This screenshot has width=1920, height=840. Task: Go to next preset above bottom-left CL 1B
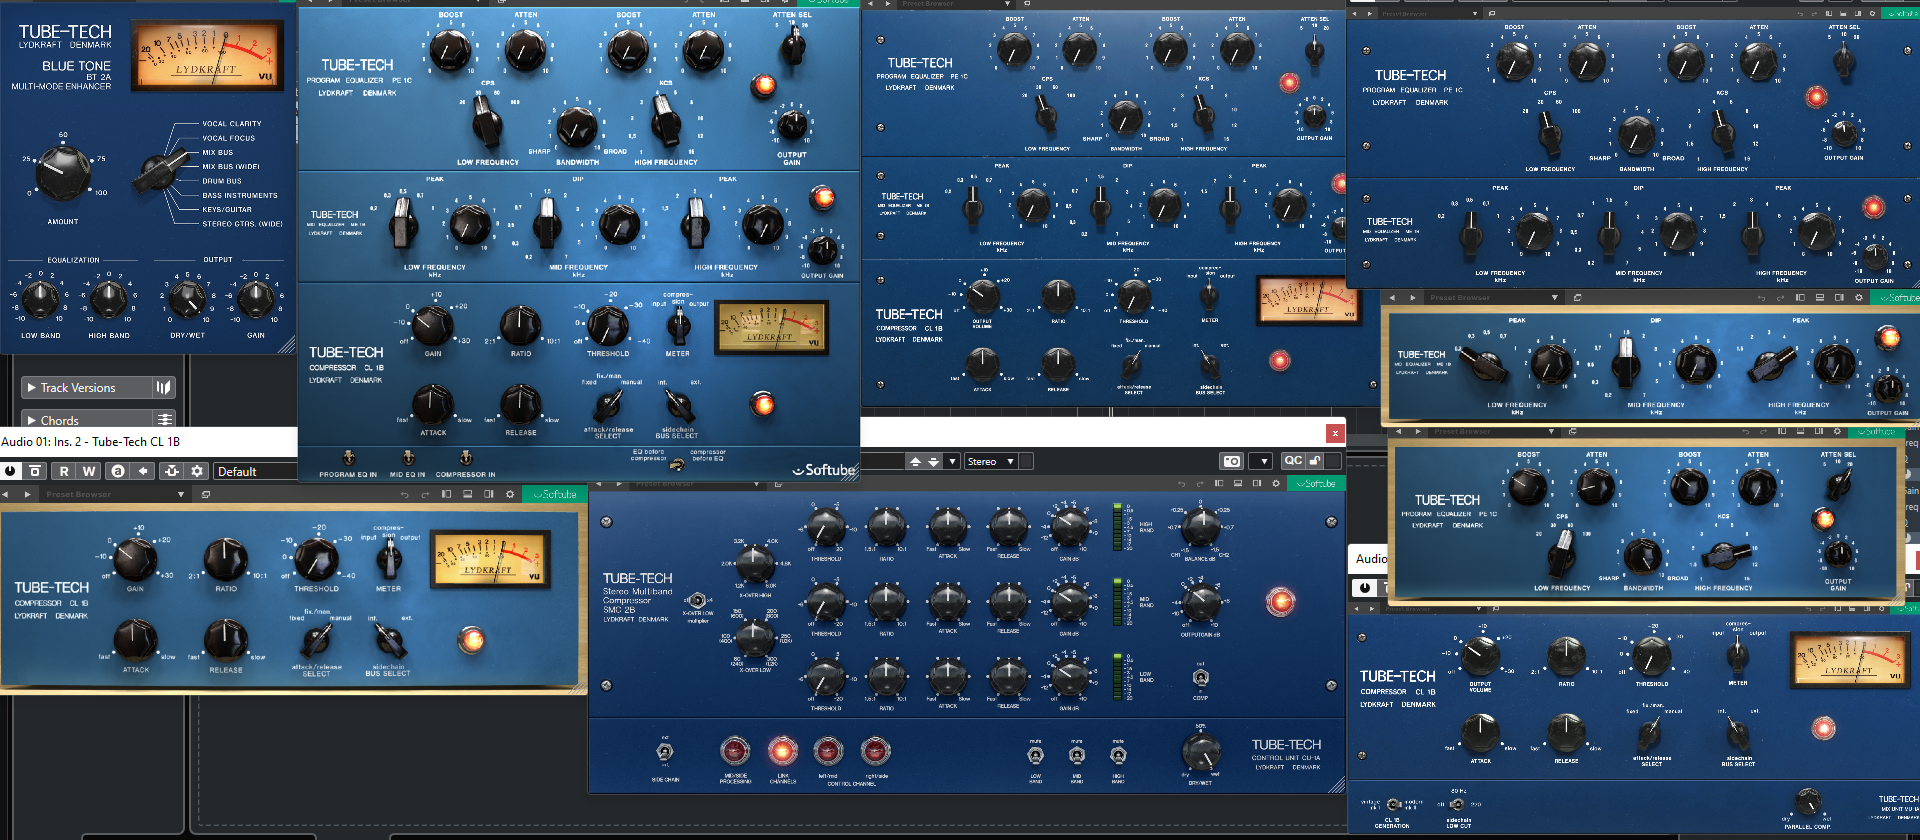(x=27, y=494)
